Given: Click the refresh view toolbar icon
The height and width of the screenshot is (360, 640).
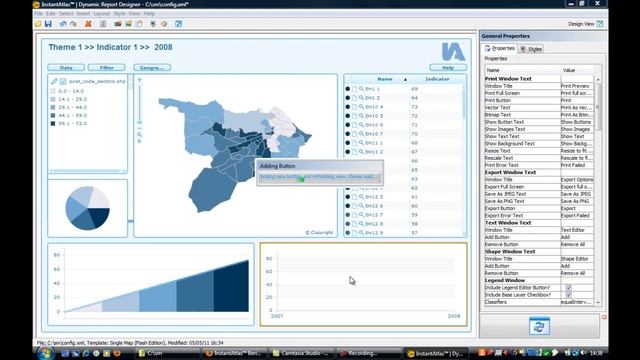Looking at the screenshot, I should [164, 24].
